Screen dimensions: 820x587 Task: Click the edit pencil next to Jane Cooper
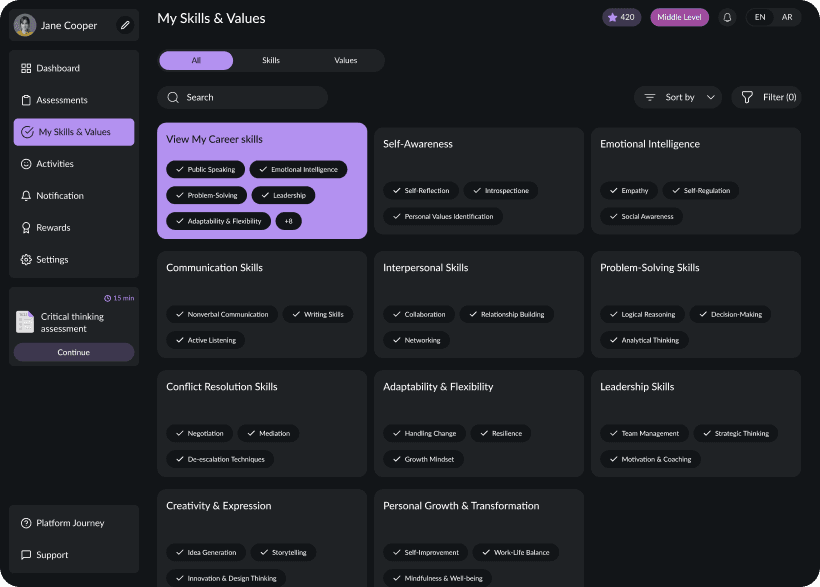coord(124,25)
